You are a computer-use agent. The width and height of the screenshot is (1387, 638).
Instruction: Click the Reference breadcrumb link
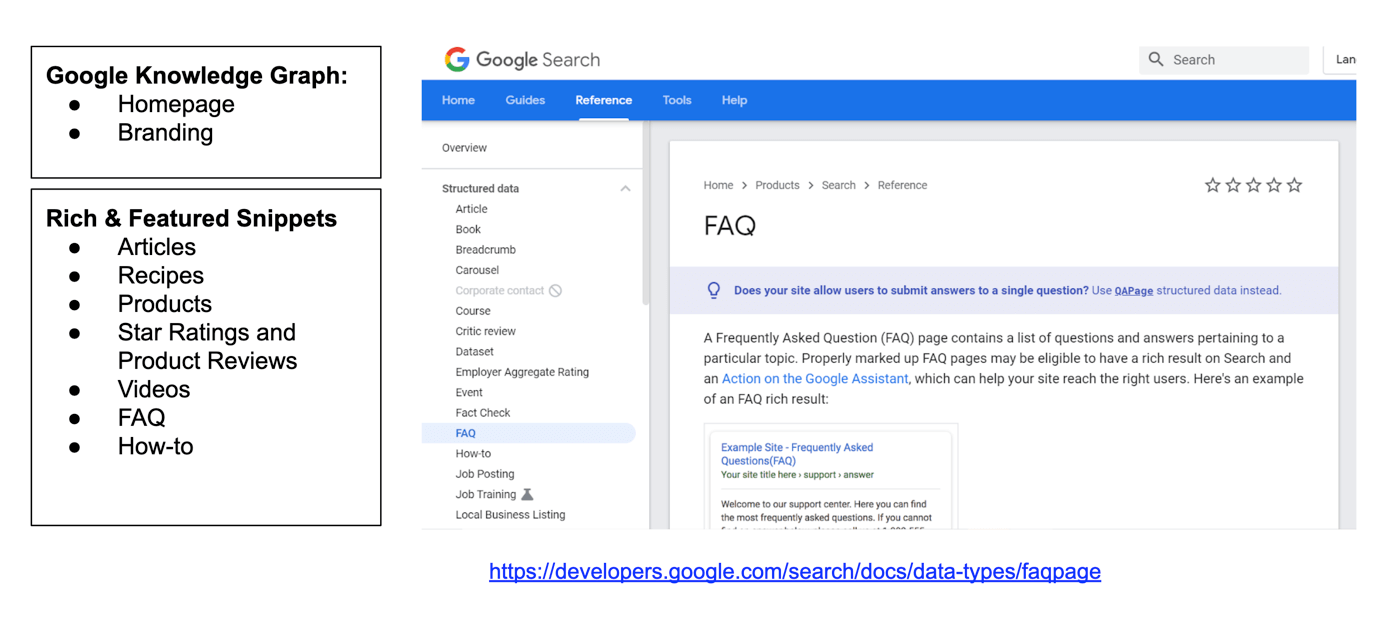point(902,185)
